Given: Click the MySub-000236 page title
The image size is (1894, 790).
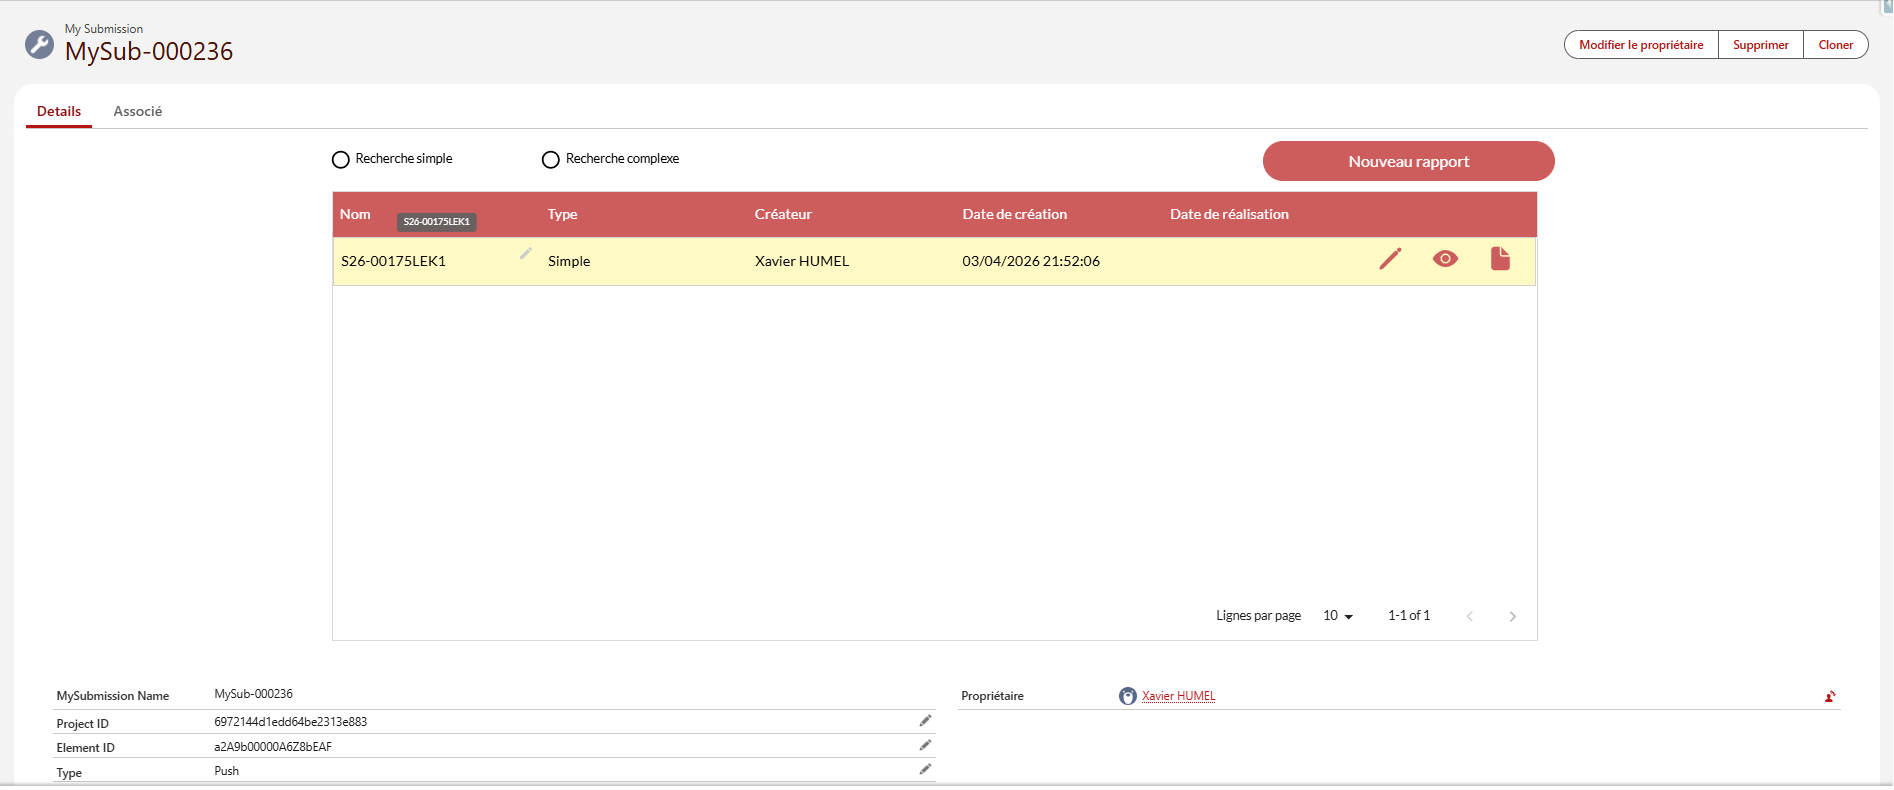Looking at the screenshot, I should coord(149,51).
